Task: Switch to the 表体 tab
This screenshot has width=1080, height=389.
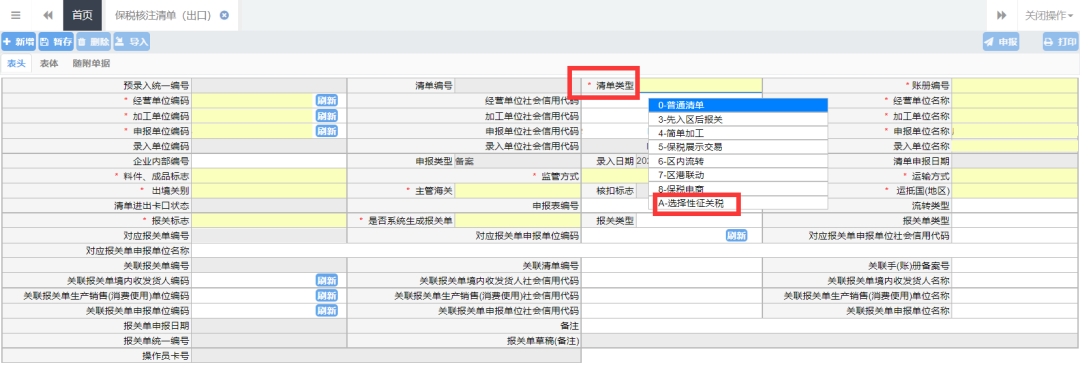Action: (x=49, y=63)
